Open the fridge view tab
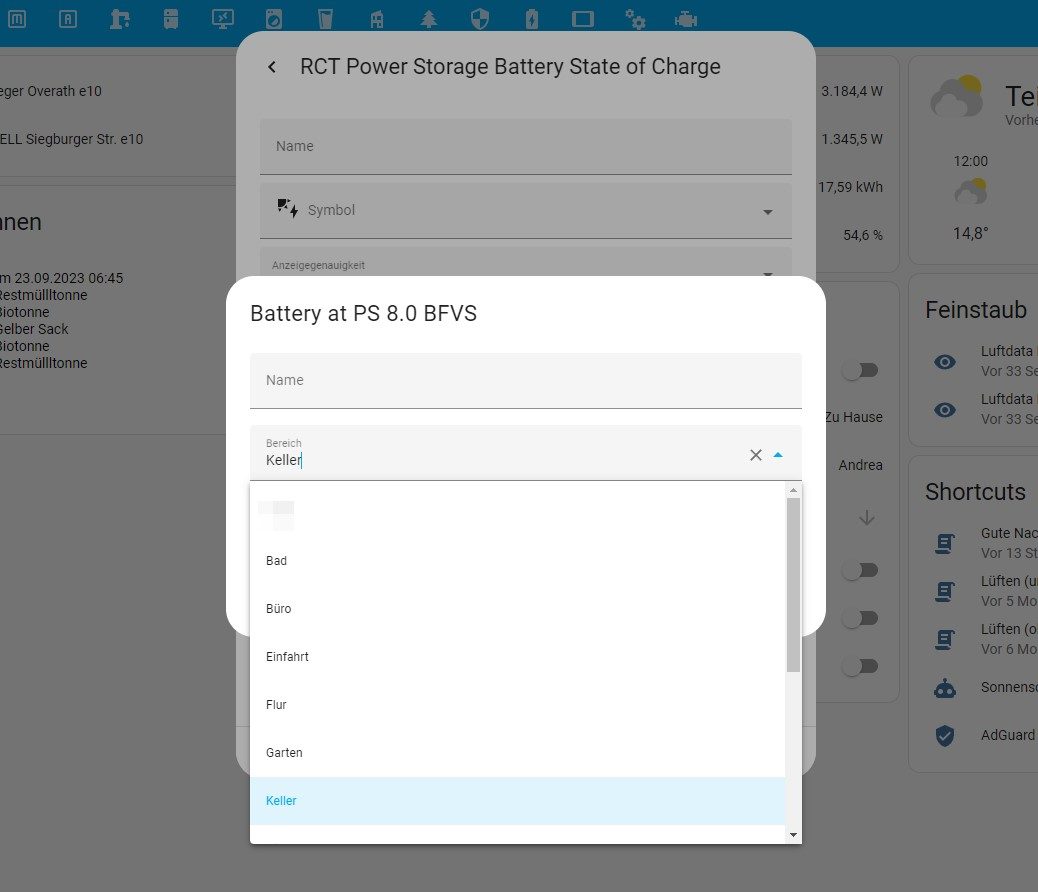Image resolution: width=1038 pixels, height=892 pixels. click(171, 19)
